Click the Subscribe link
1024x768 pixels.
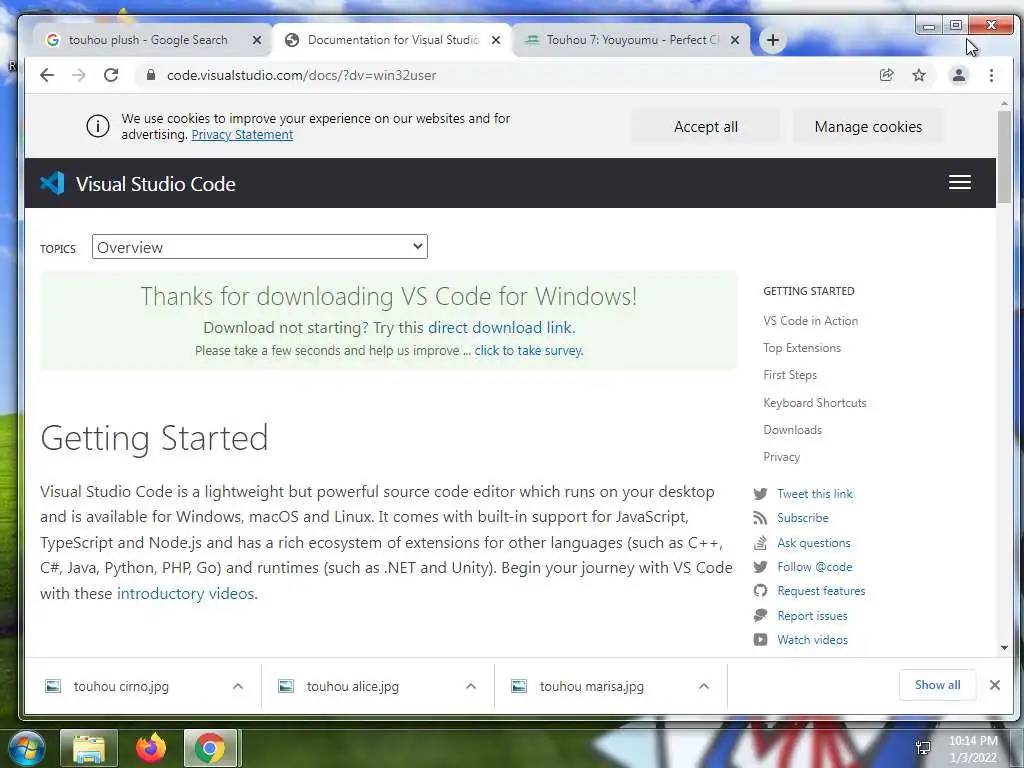[803, 518]
